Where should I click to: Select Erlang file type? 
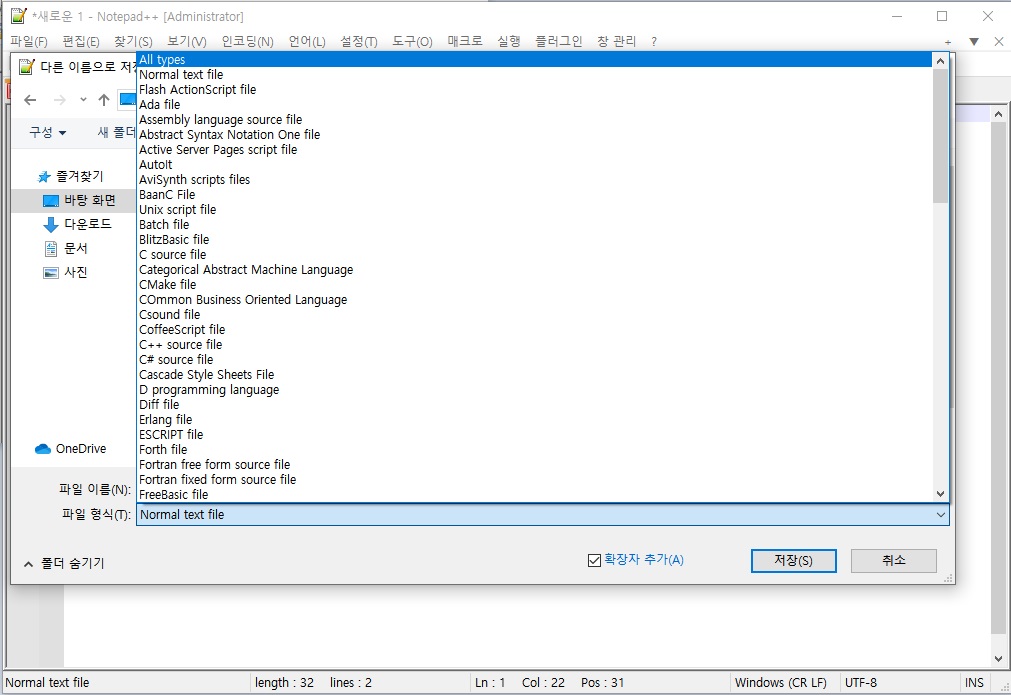[535, 419]
